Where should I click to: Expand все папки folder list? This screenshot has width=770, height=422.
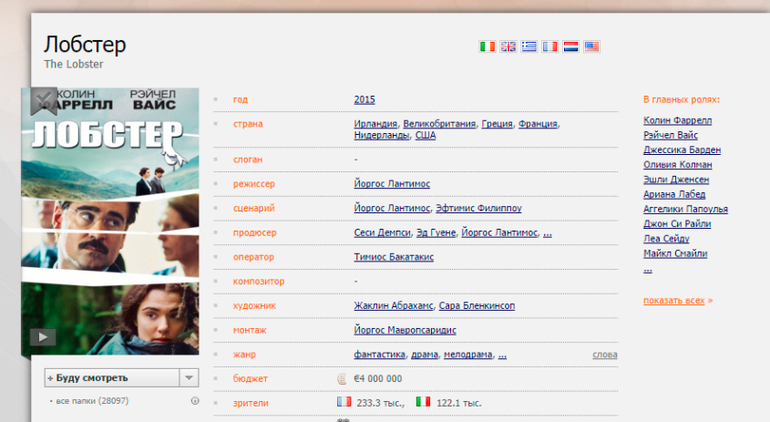pyautogui.click(x=92, y=401)
